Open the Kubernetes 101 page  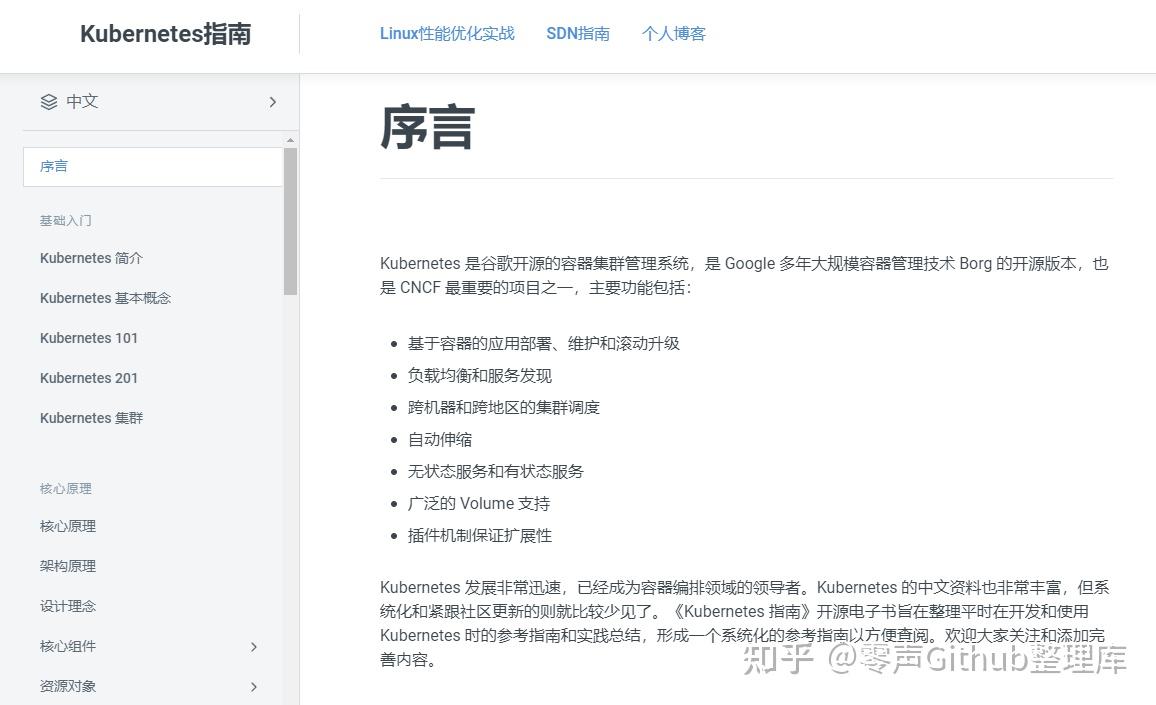pyautogui.click(x=89, y=338)
